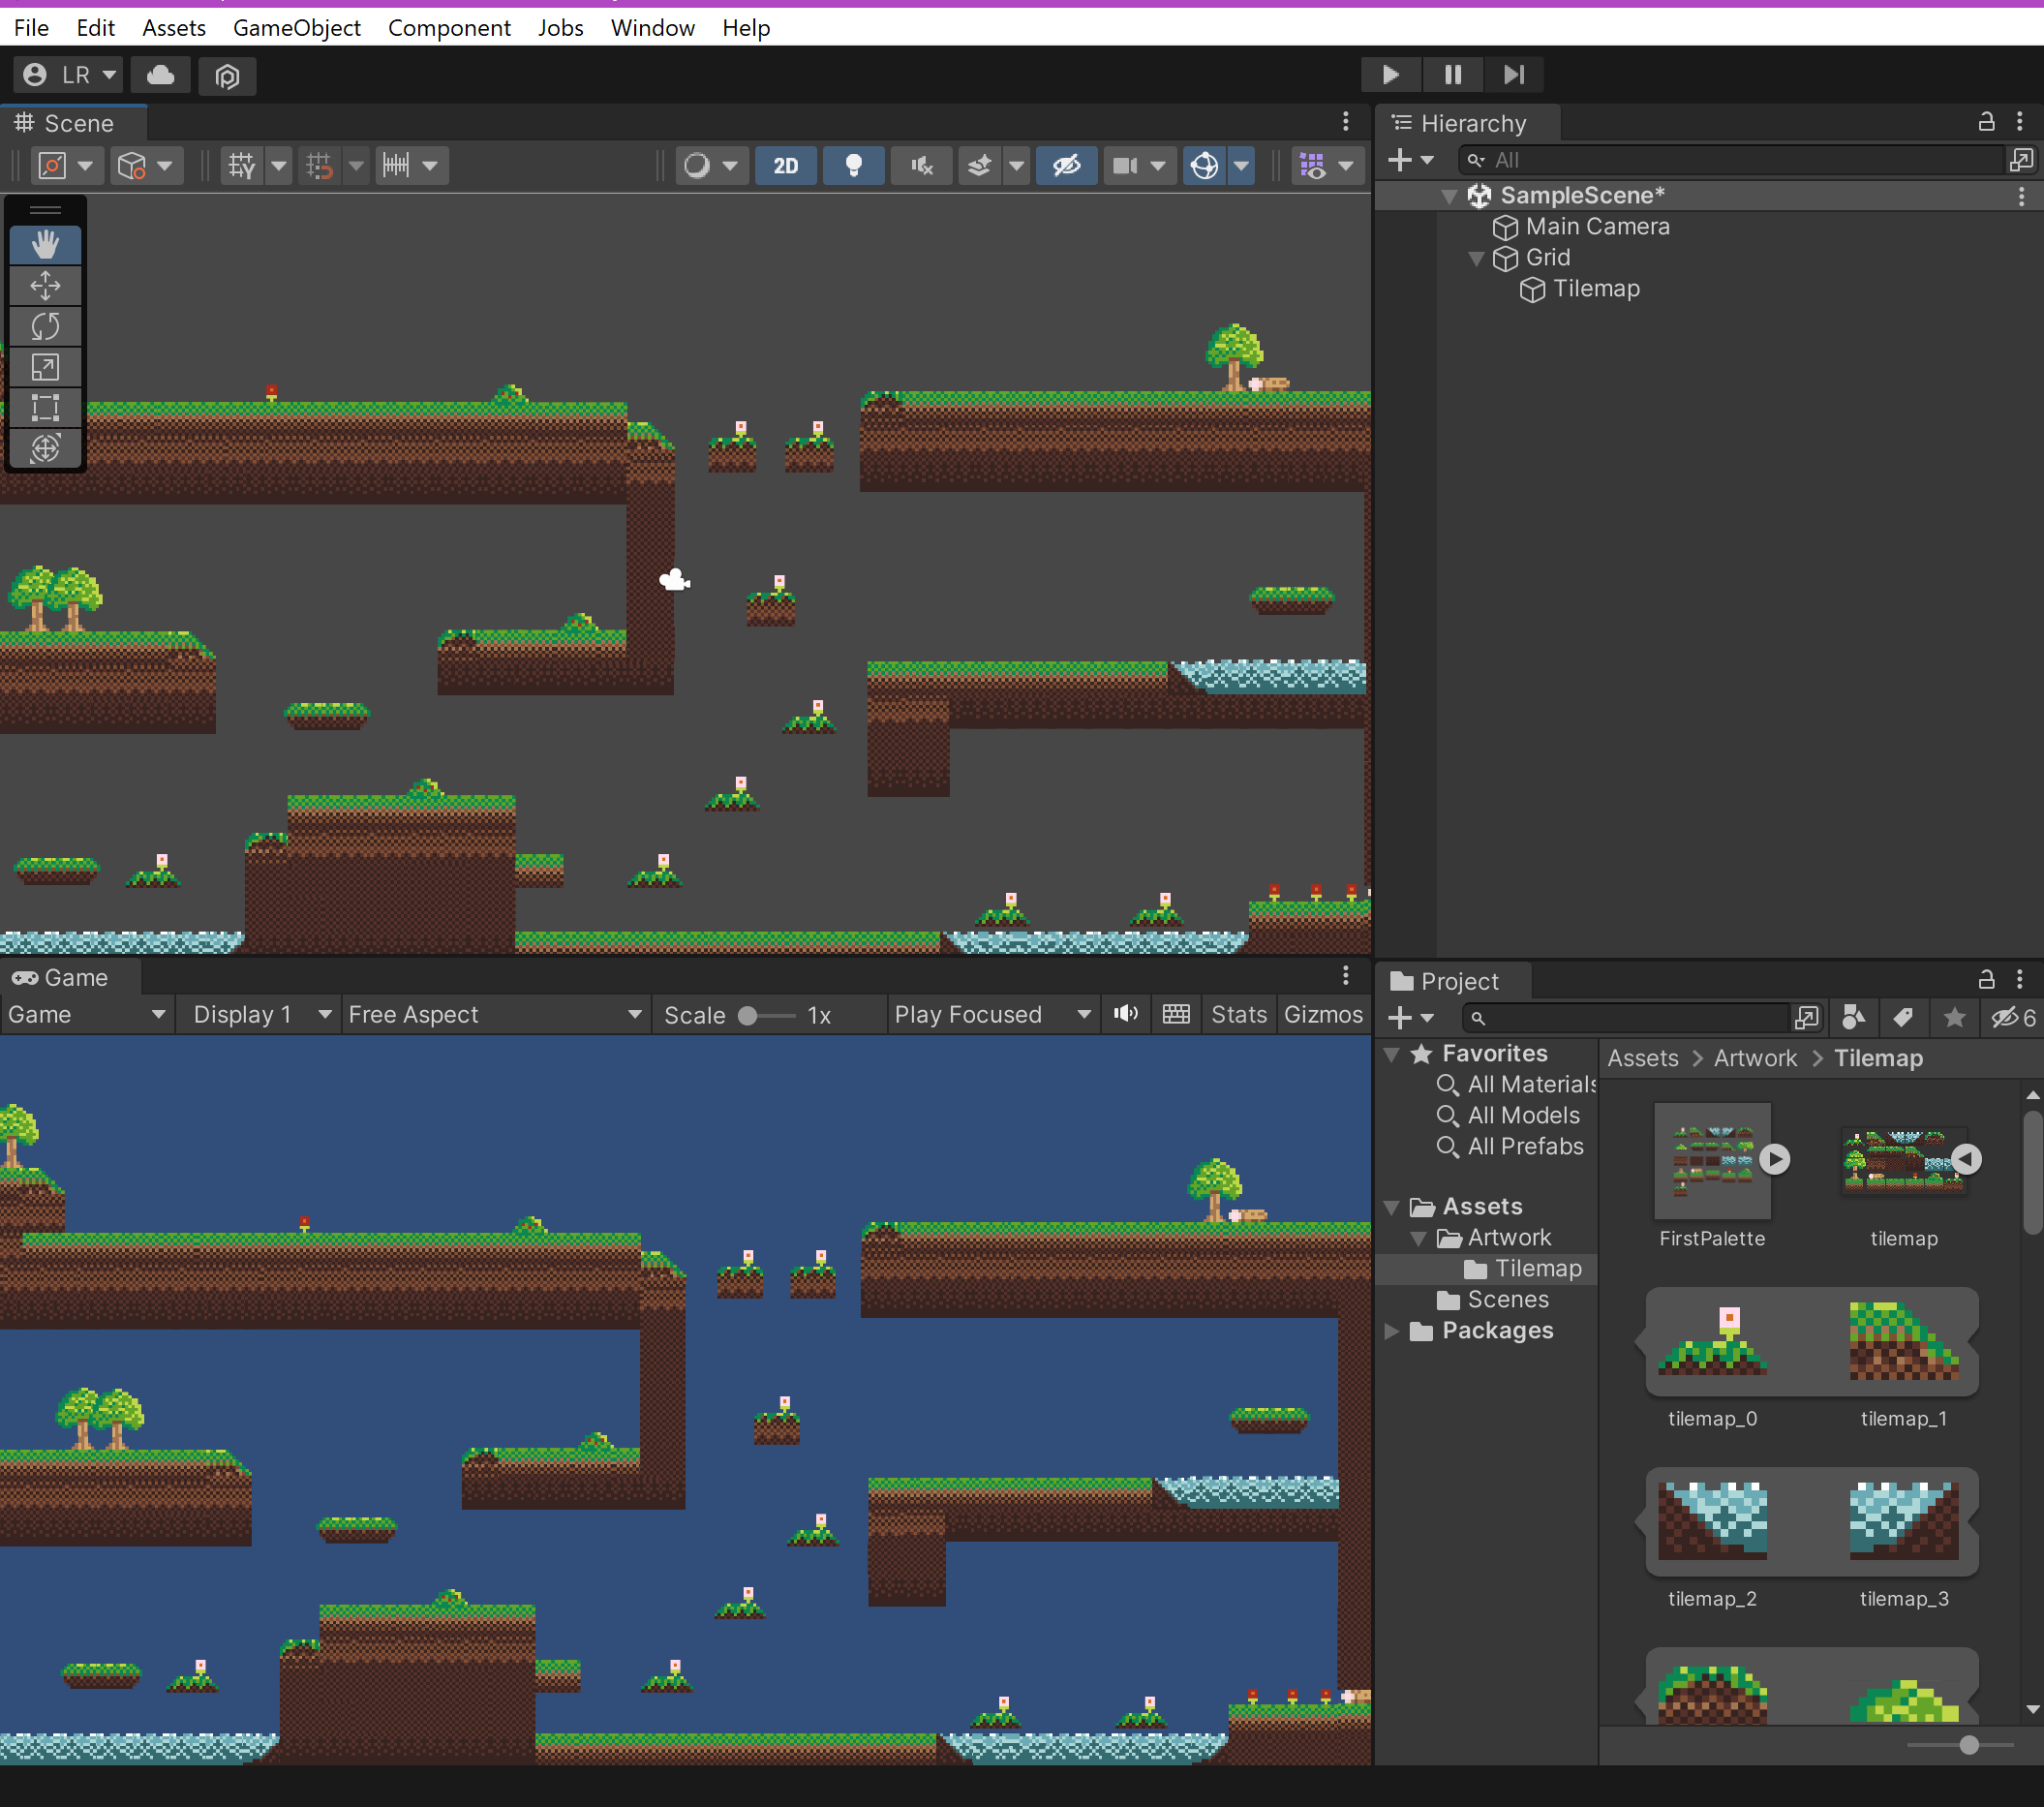Image resolution: width=2044 pixels, height=1807 pixels.
Task: Select Main Camera in Hierarchy
Action: 1597,227
